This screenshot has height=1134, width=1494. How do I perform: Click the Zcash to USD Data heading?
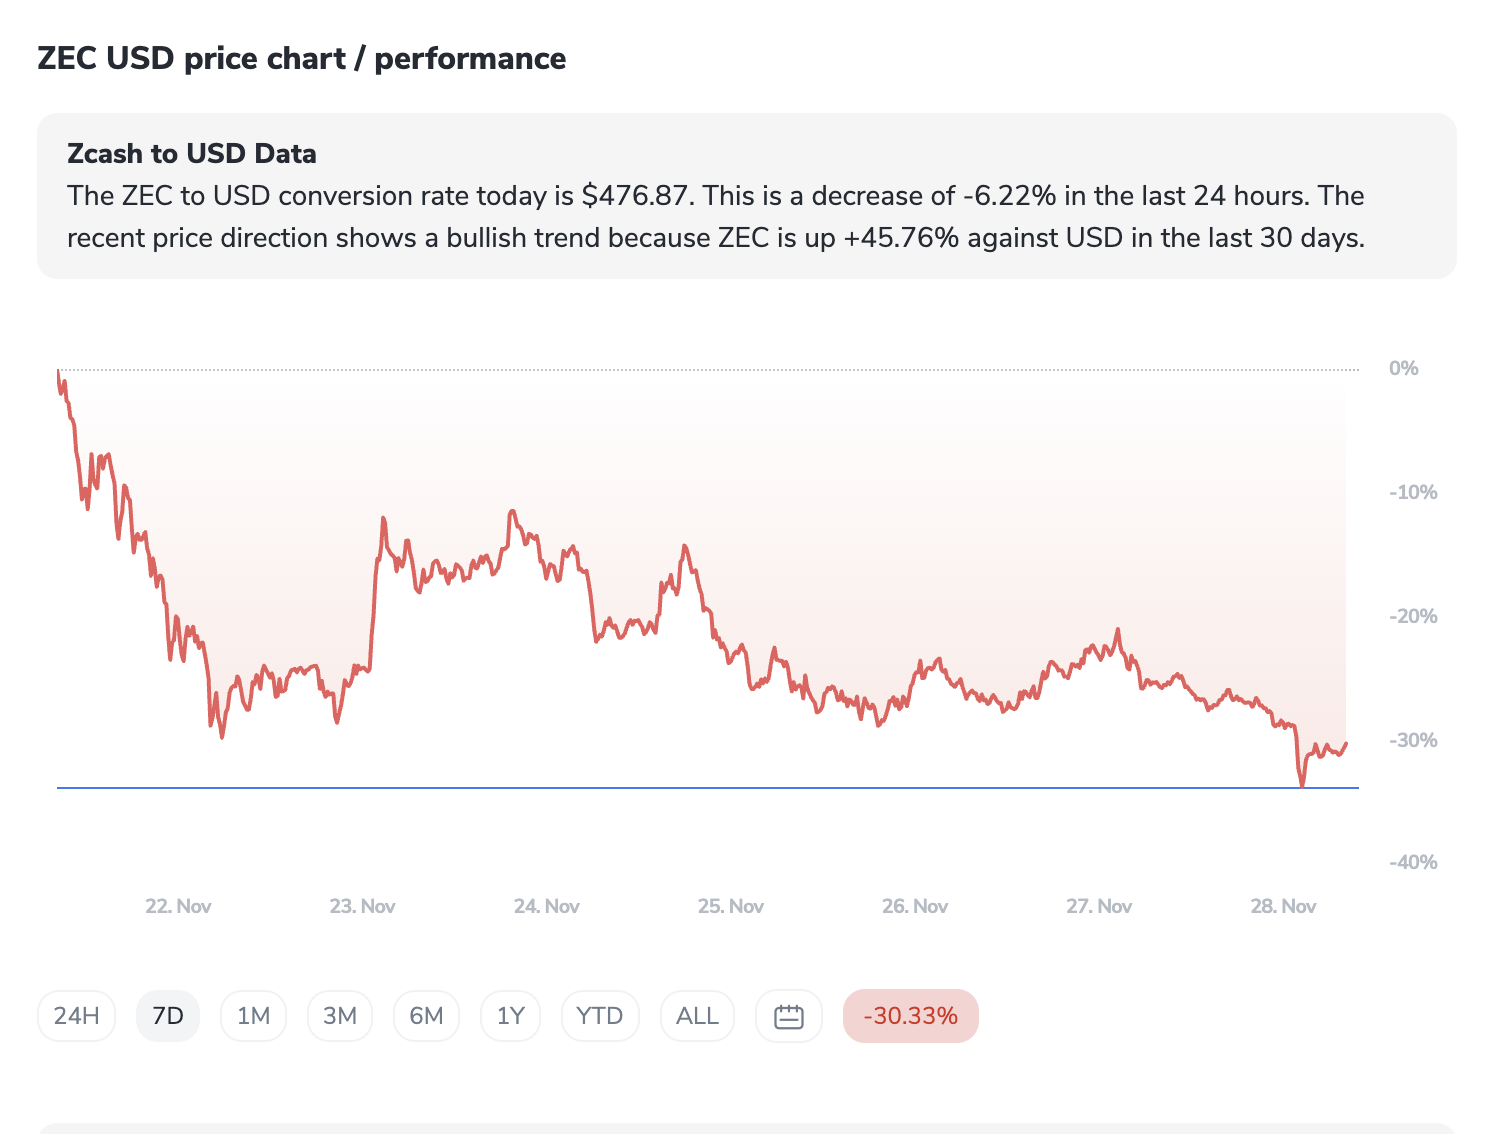point(192,154)
